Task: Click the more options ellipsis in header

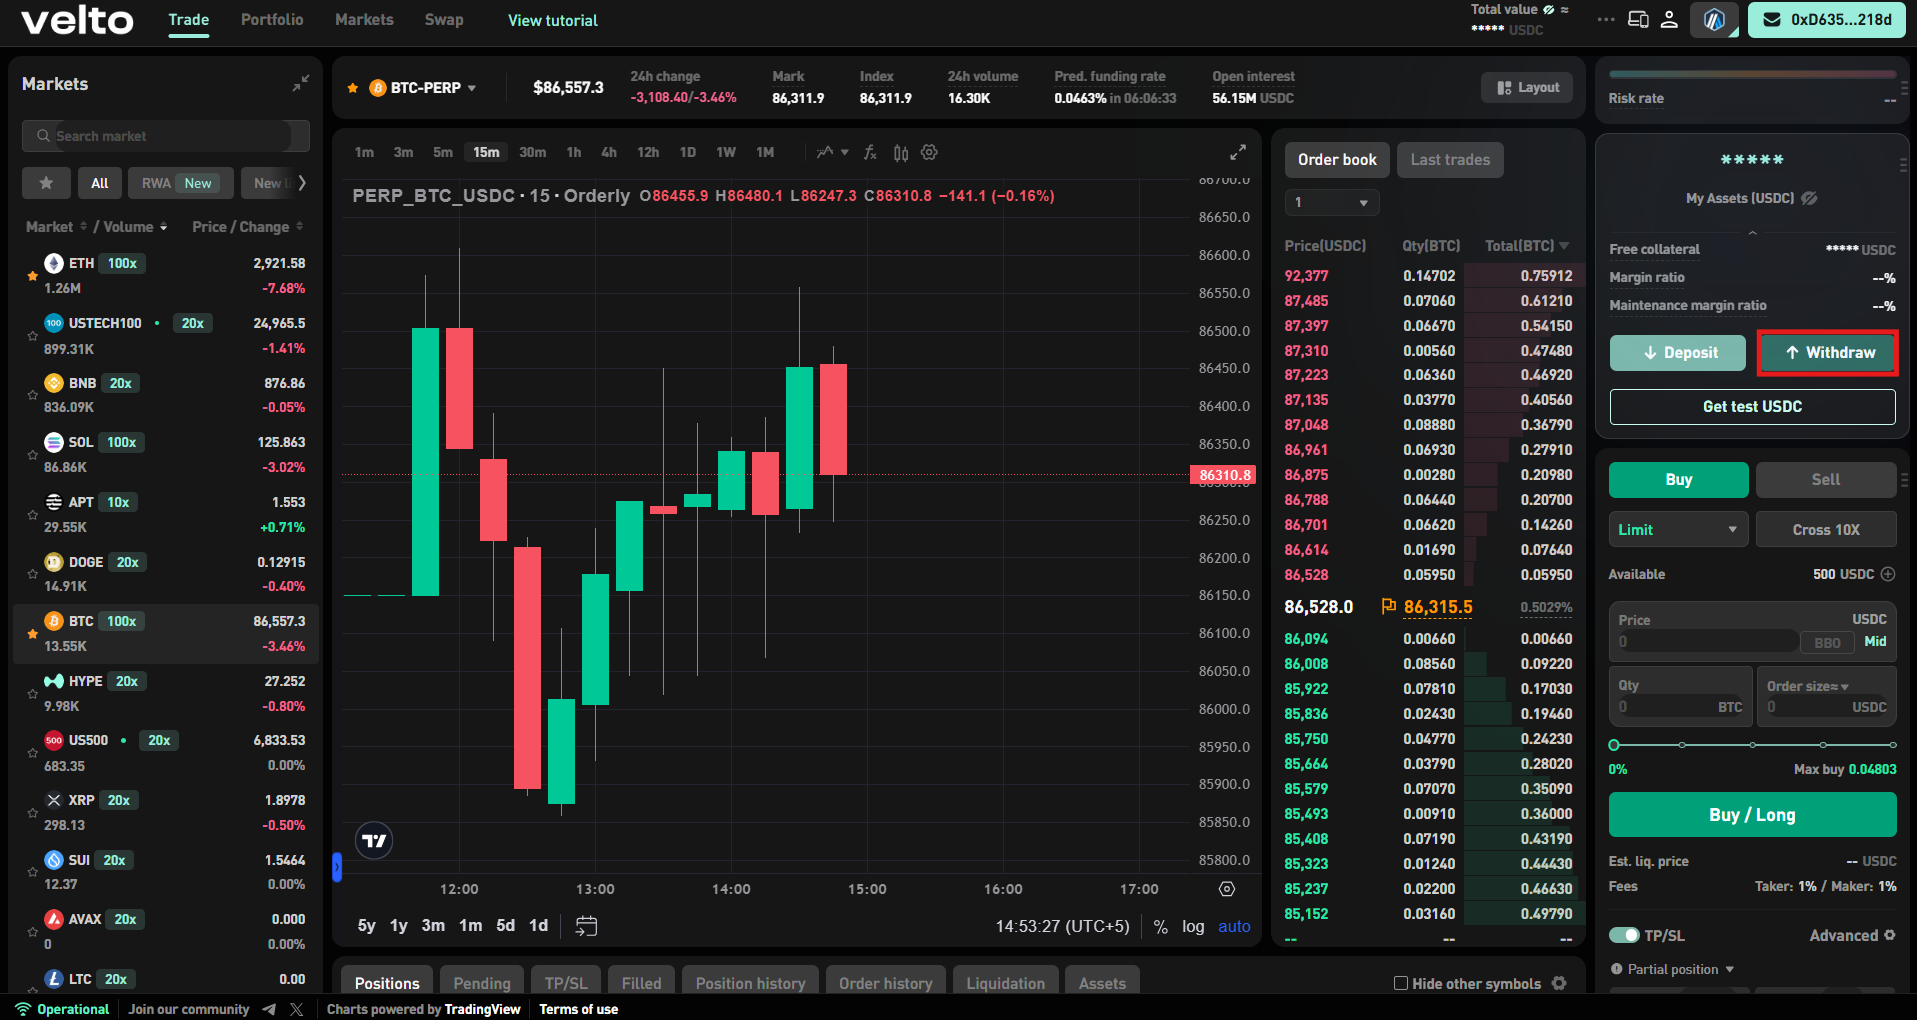Action: [1605, 19]
